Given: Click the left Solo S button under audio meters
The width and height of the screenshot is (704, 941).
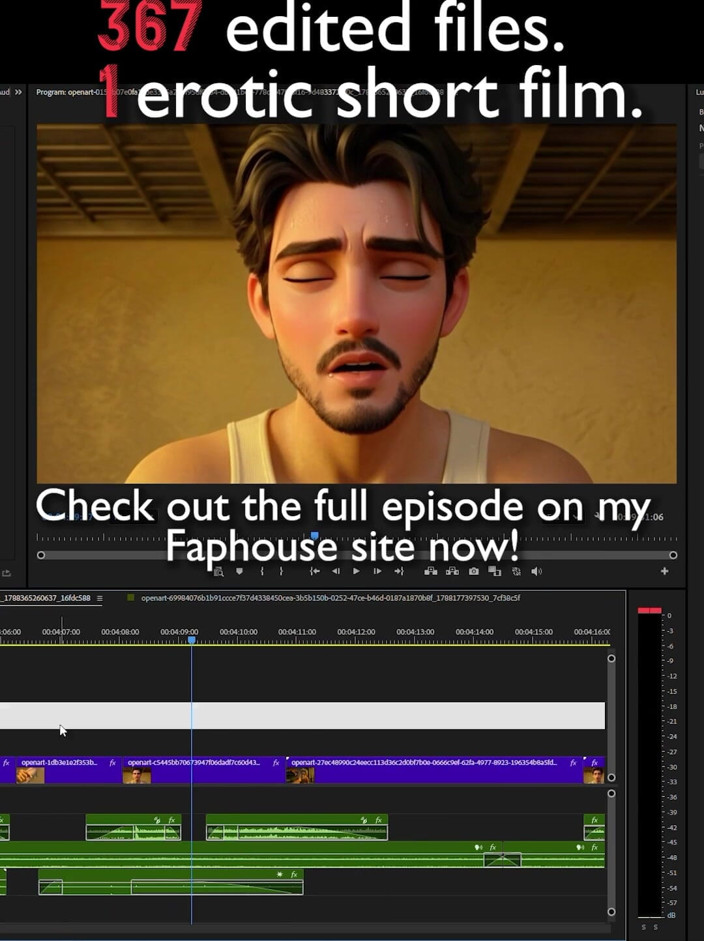Looking at the screenshot, I should click(x=645, y=927).
